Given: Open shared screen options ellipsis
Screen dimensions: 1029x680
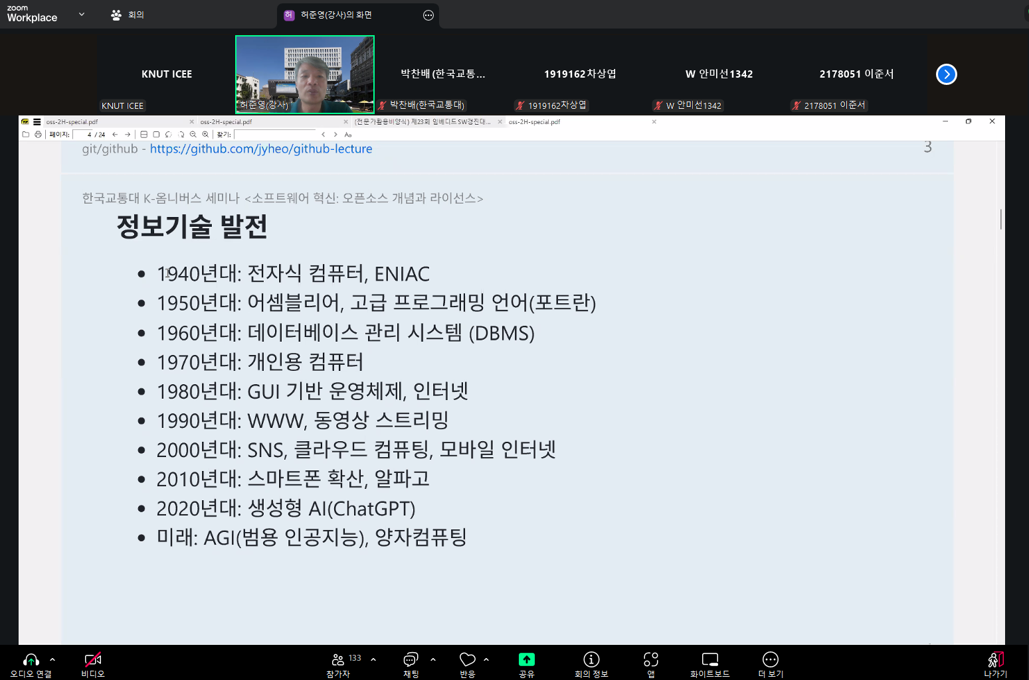Looking at the screenshot, I should point(429,15).
